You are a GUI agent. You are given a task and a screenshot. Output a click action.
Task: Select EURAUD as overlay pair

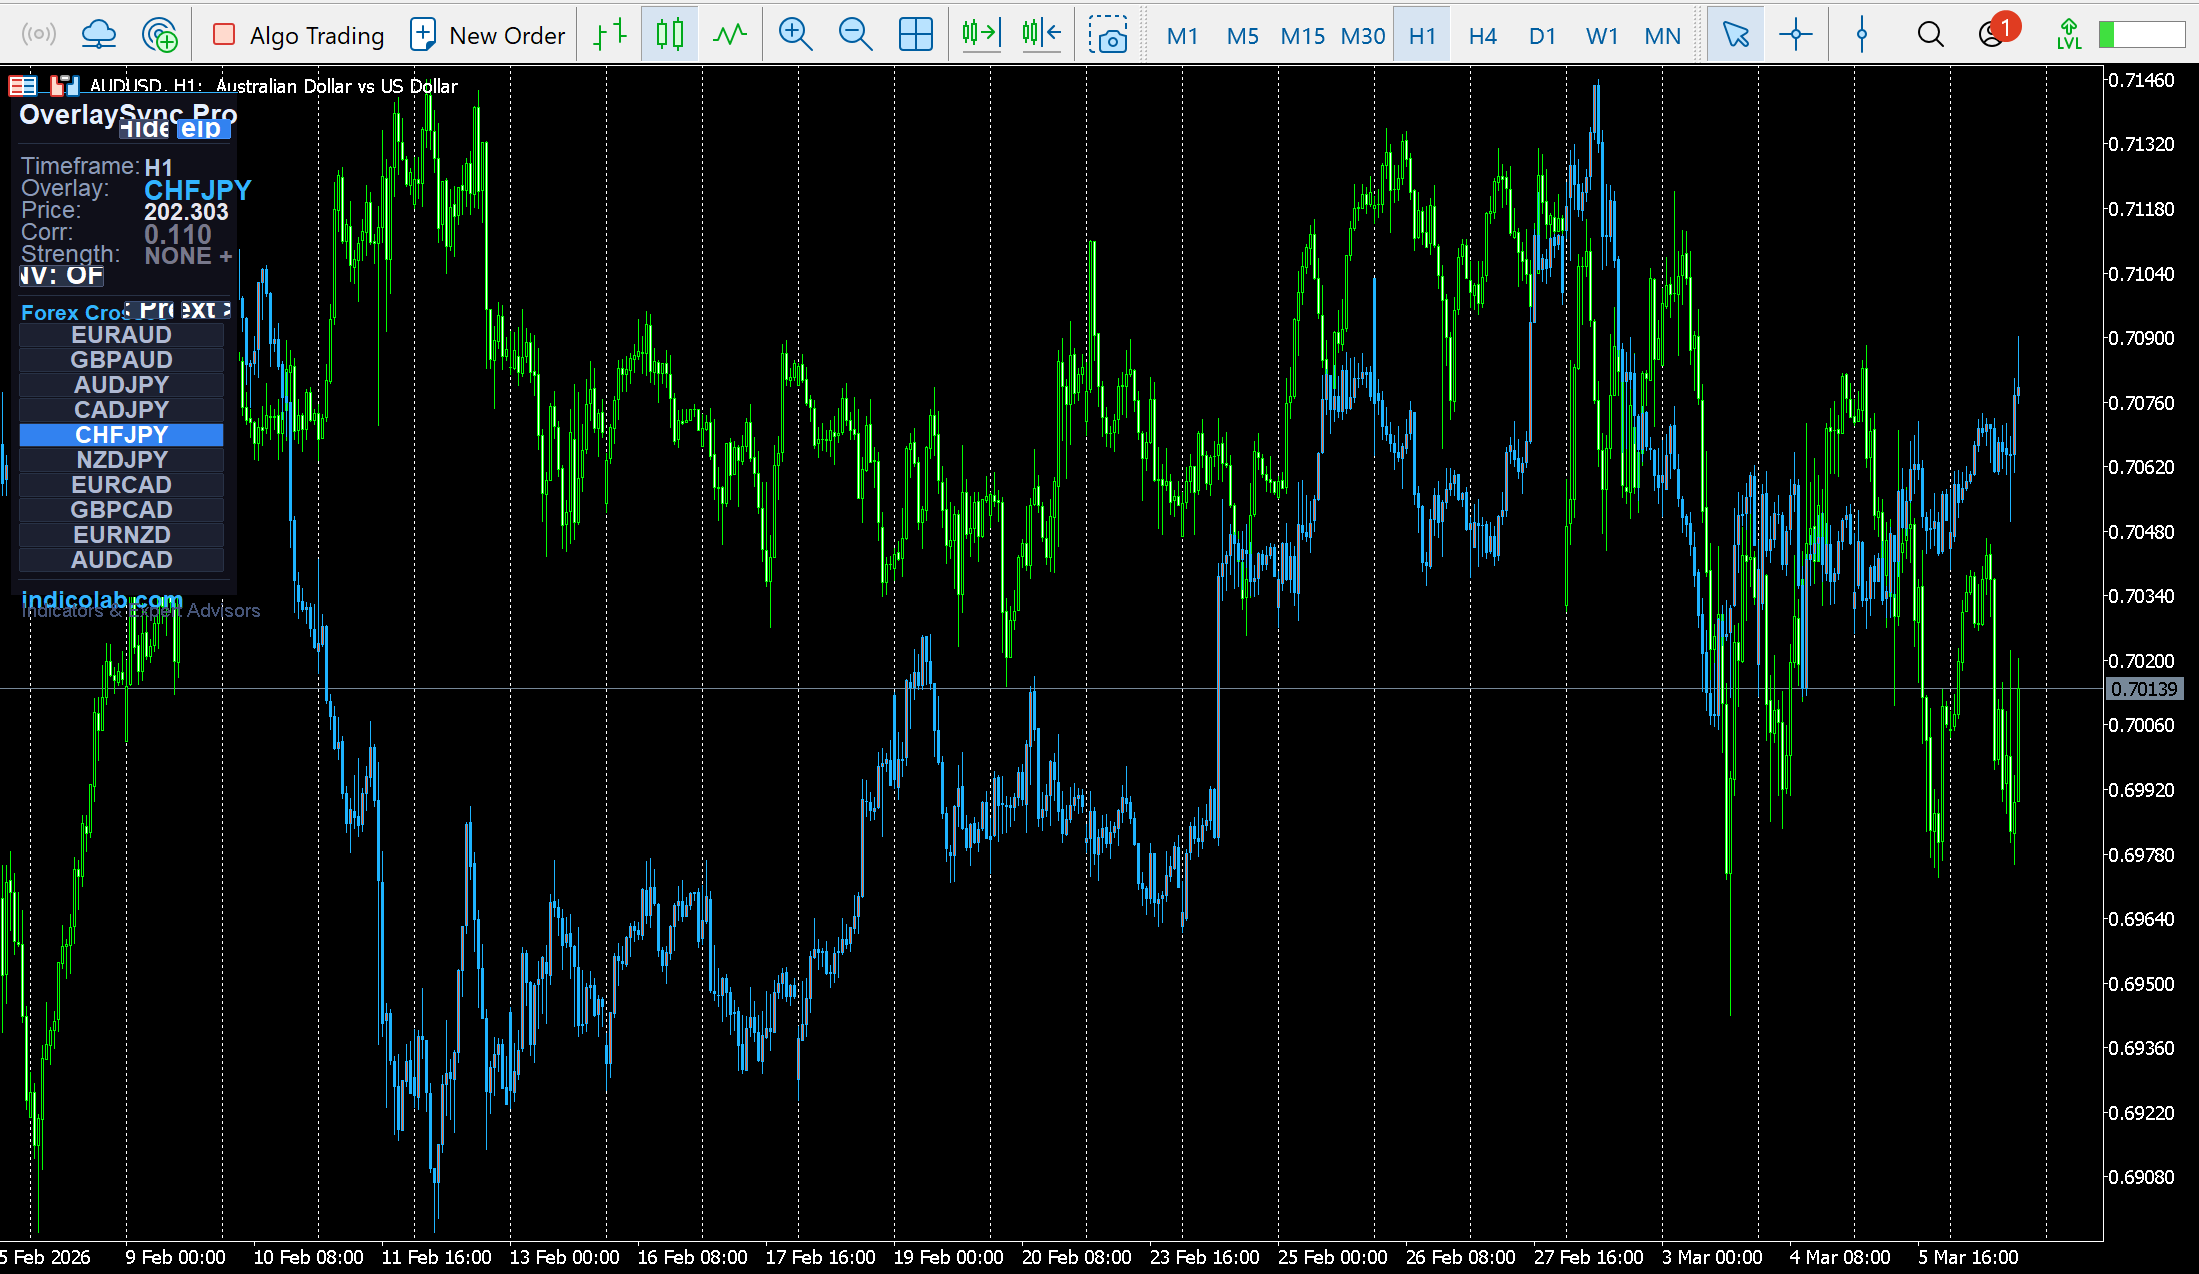point(121,335)
